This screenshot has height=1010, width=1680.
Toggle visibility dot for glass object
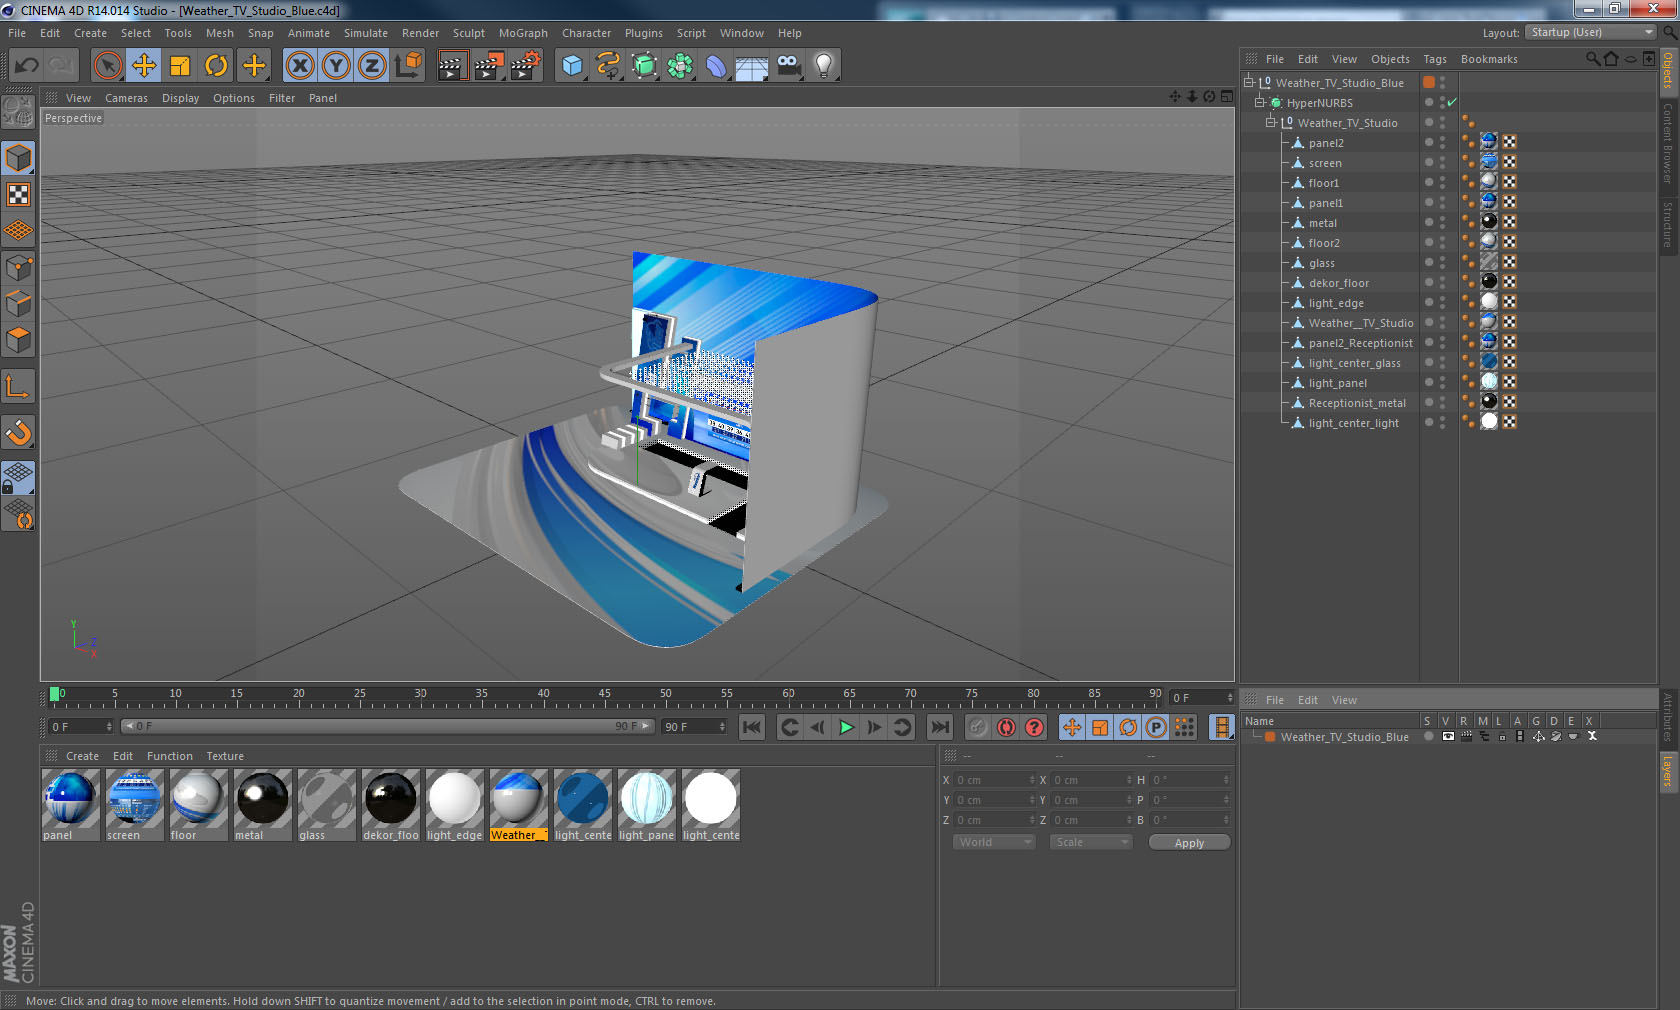click(1442, 262)
